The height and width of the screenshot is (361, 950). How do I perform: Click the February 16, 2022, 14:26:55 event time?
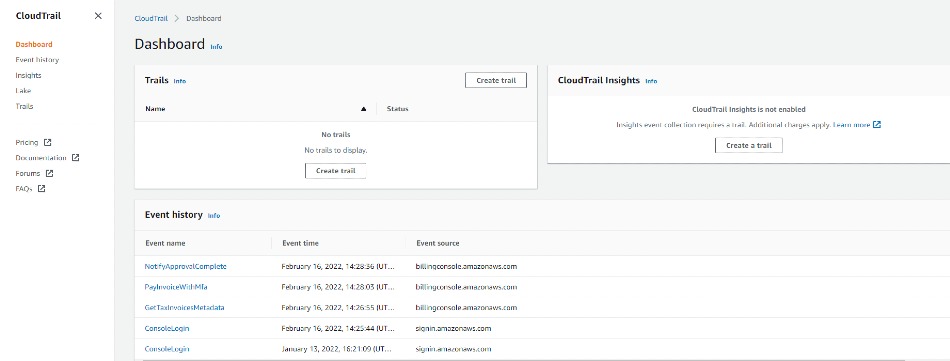click(338, 308)
